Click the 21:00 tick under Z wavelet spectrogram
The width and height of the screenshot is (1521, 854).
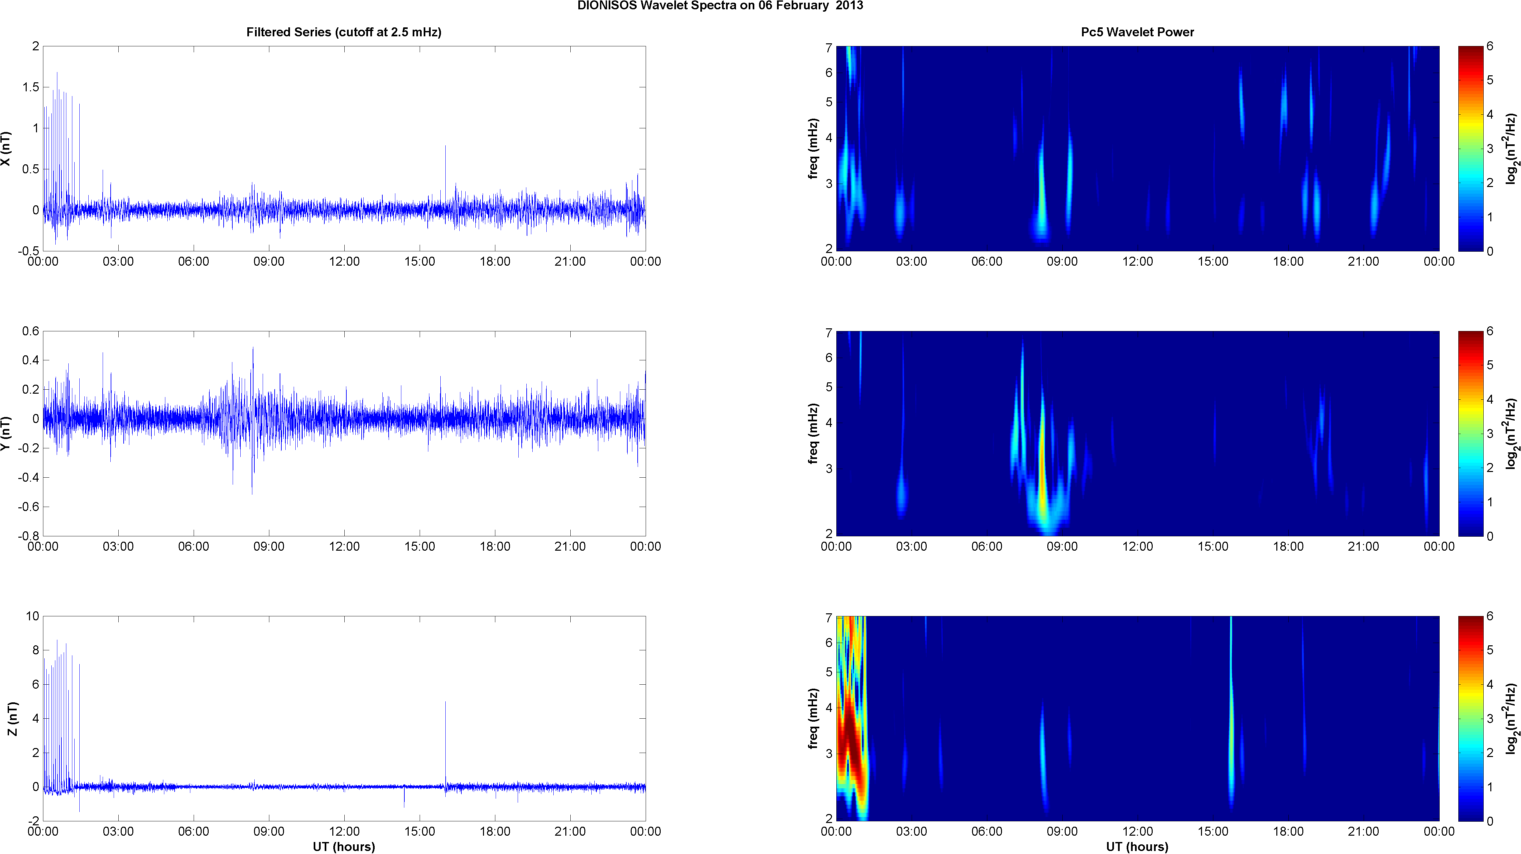click(x=1364, y=832)
